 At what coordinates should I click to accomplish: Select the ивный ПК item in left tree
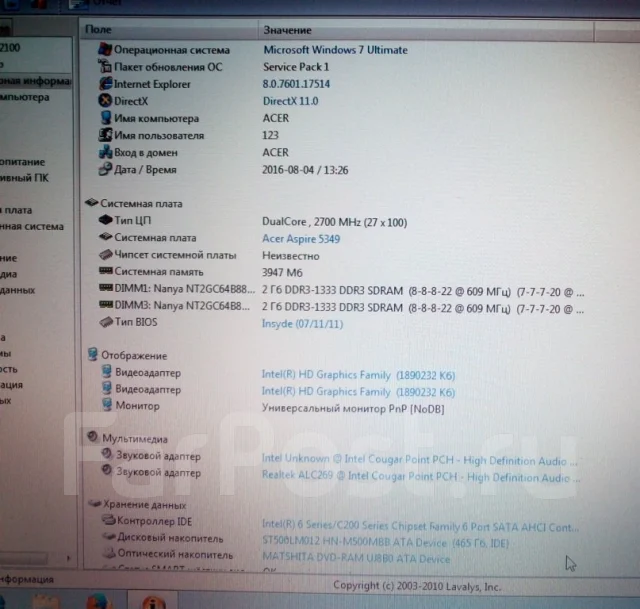(24, 178)
